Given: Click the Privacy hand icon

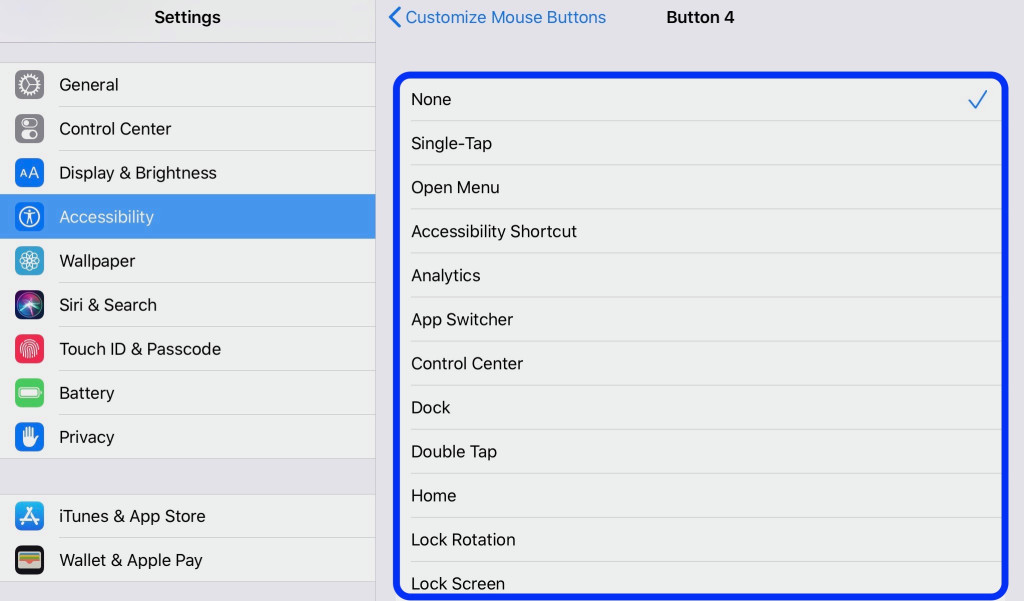Looking at the screenshot, I should tap(30, 437).
